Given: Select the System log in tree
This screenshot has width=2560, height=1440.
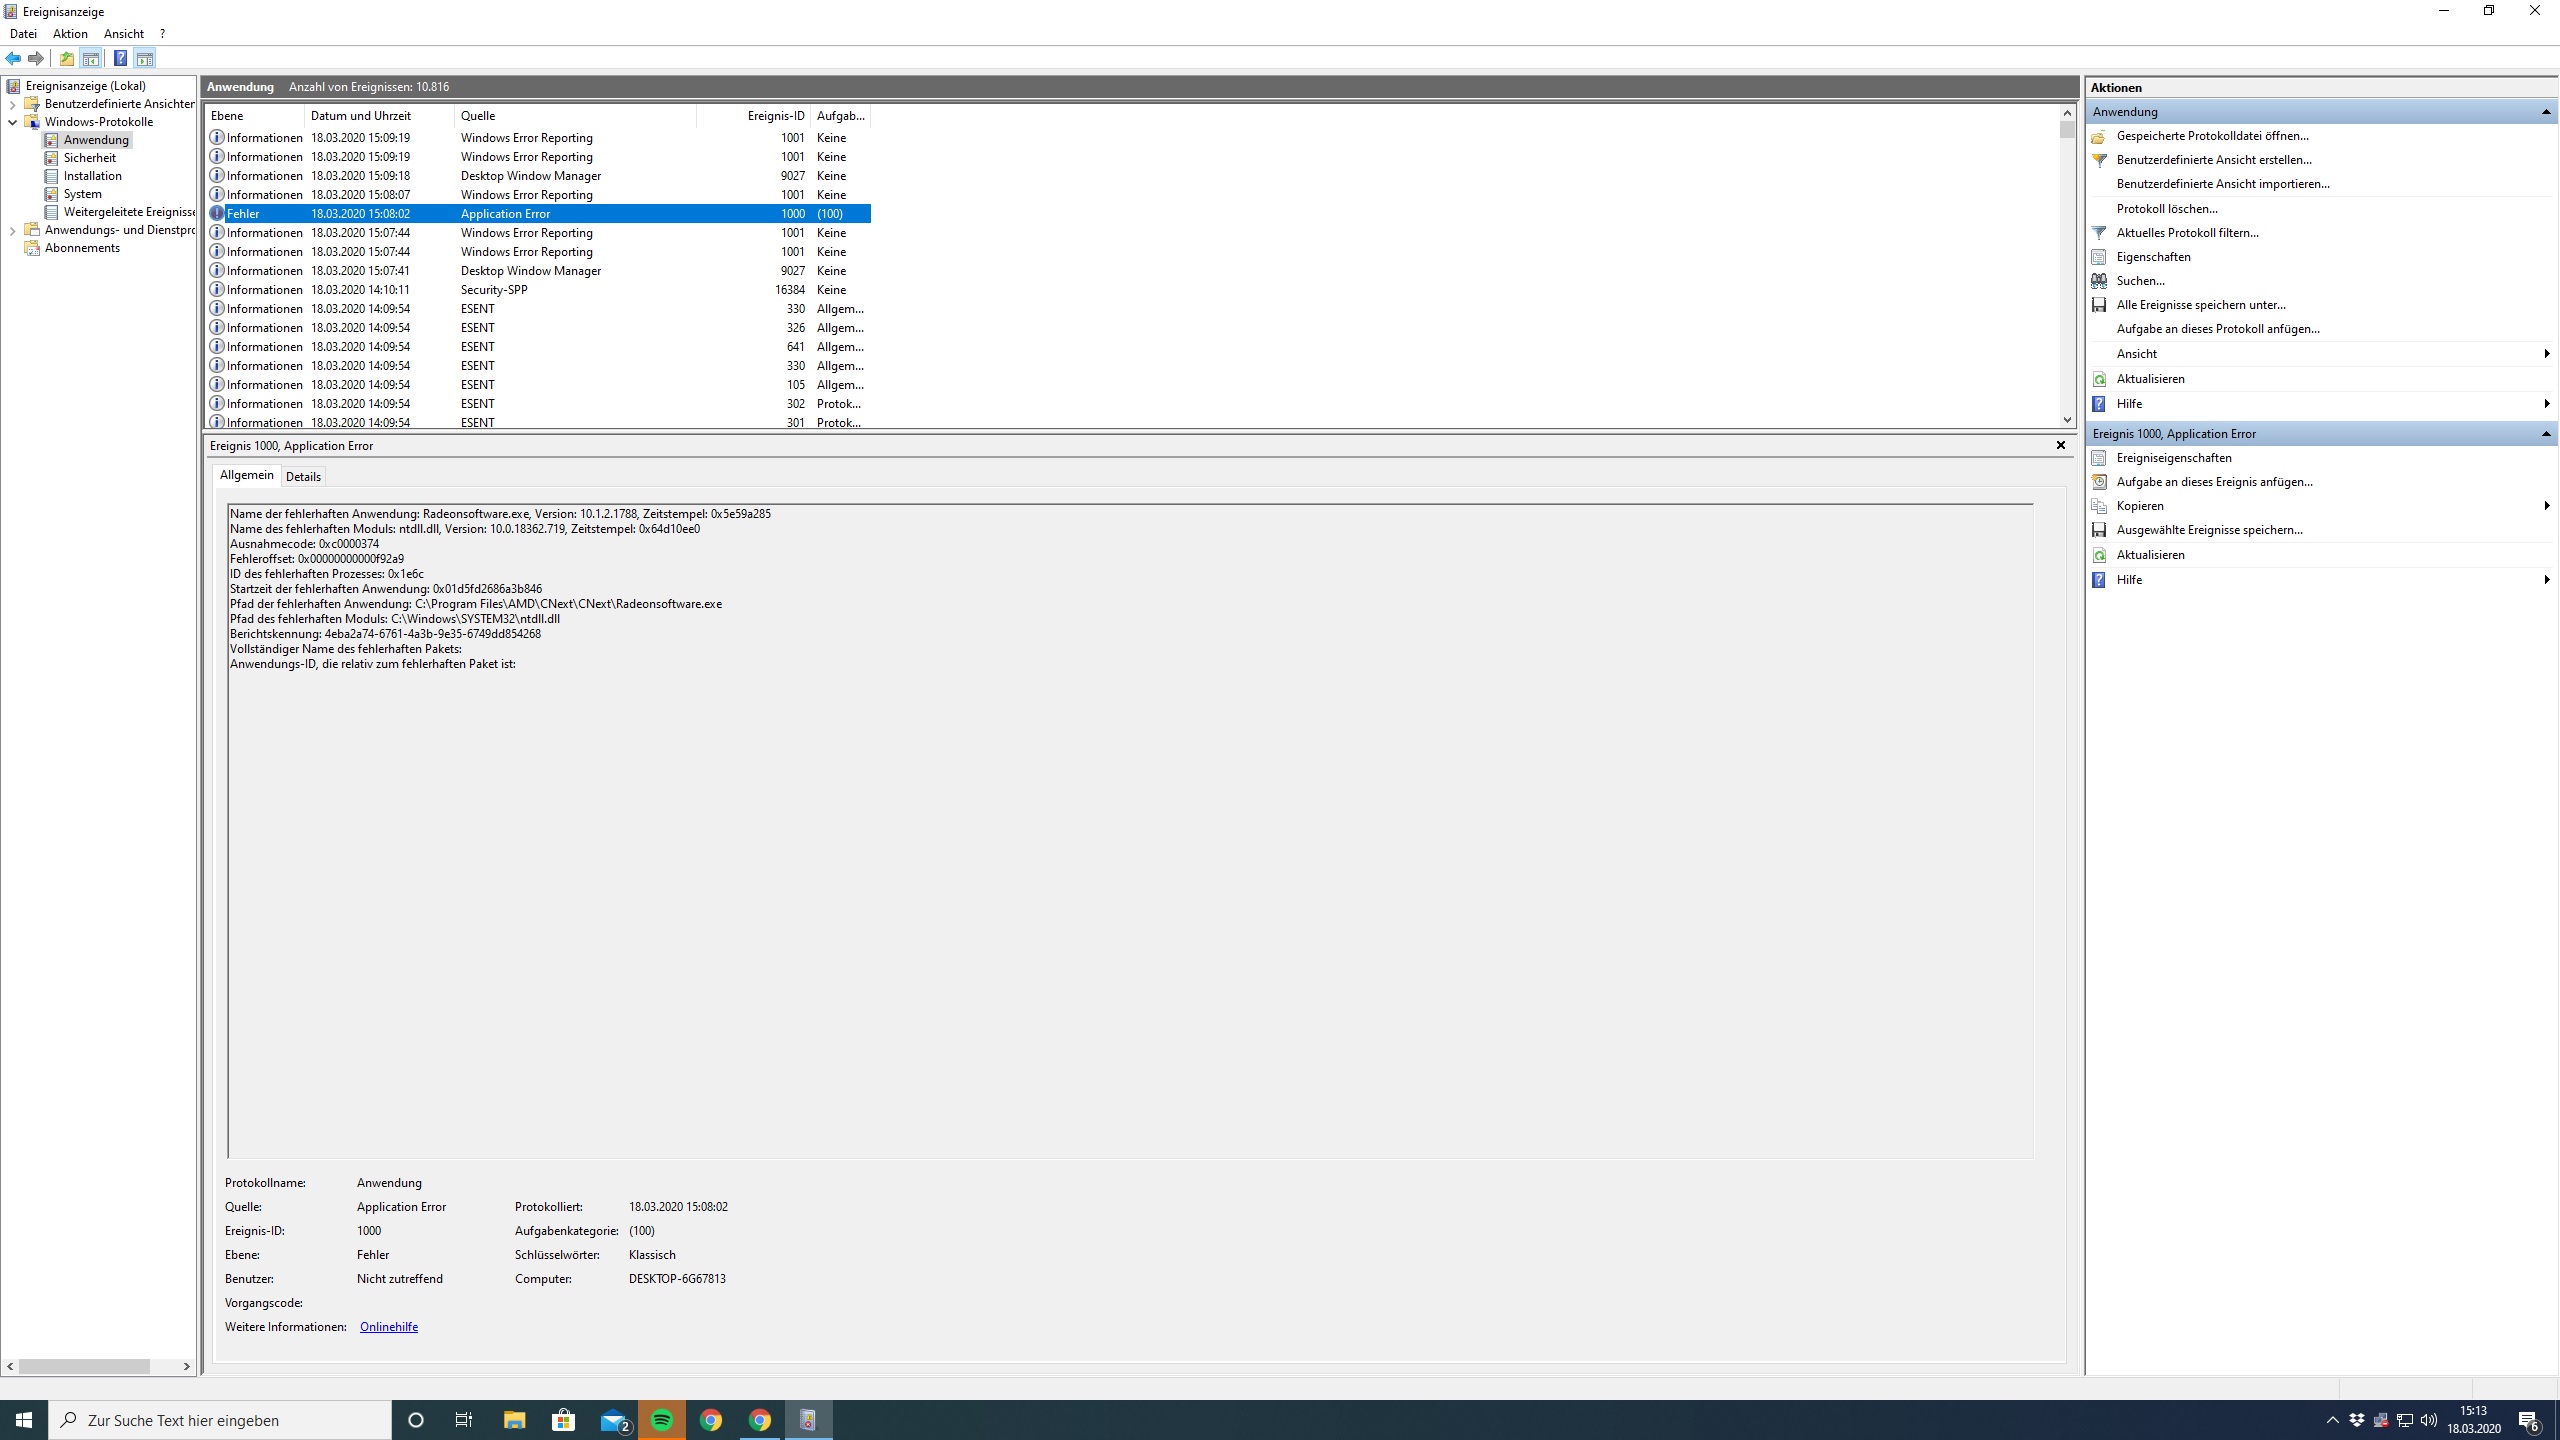Looking at the screenshot, I should click(82, 194).
